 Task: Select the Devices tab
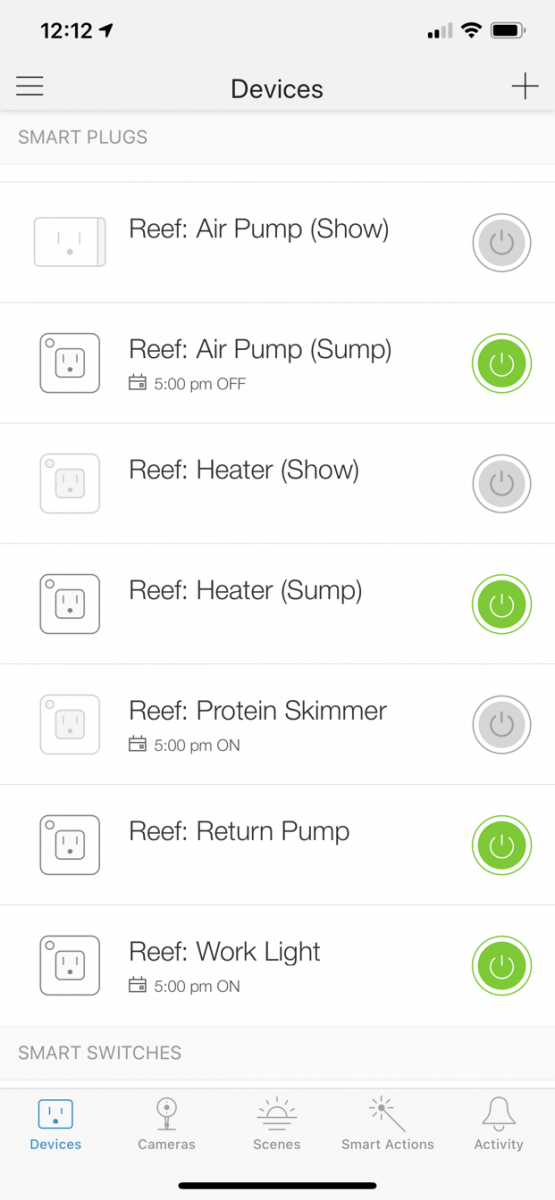[56, 1124]
